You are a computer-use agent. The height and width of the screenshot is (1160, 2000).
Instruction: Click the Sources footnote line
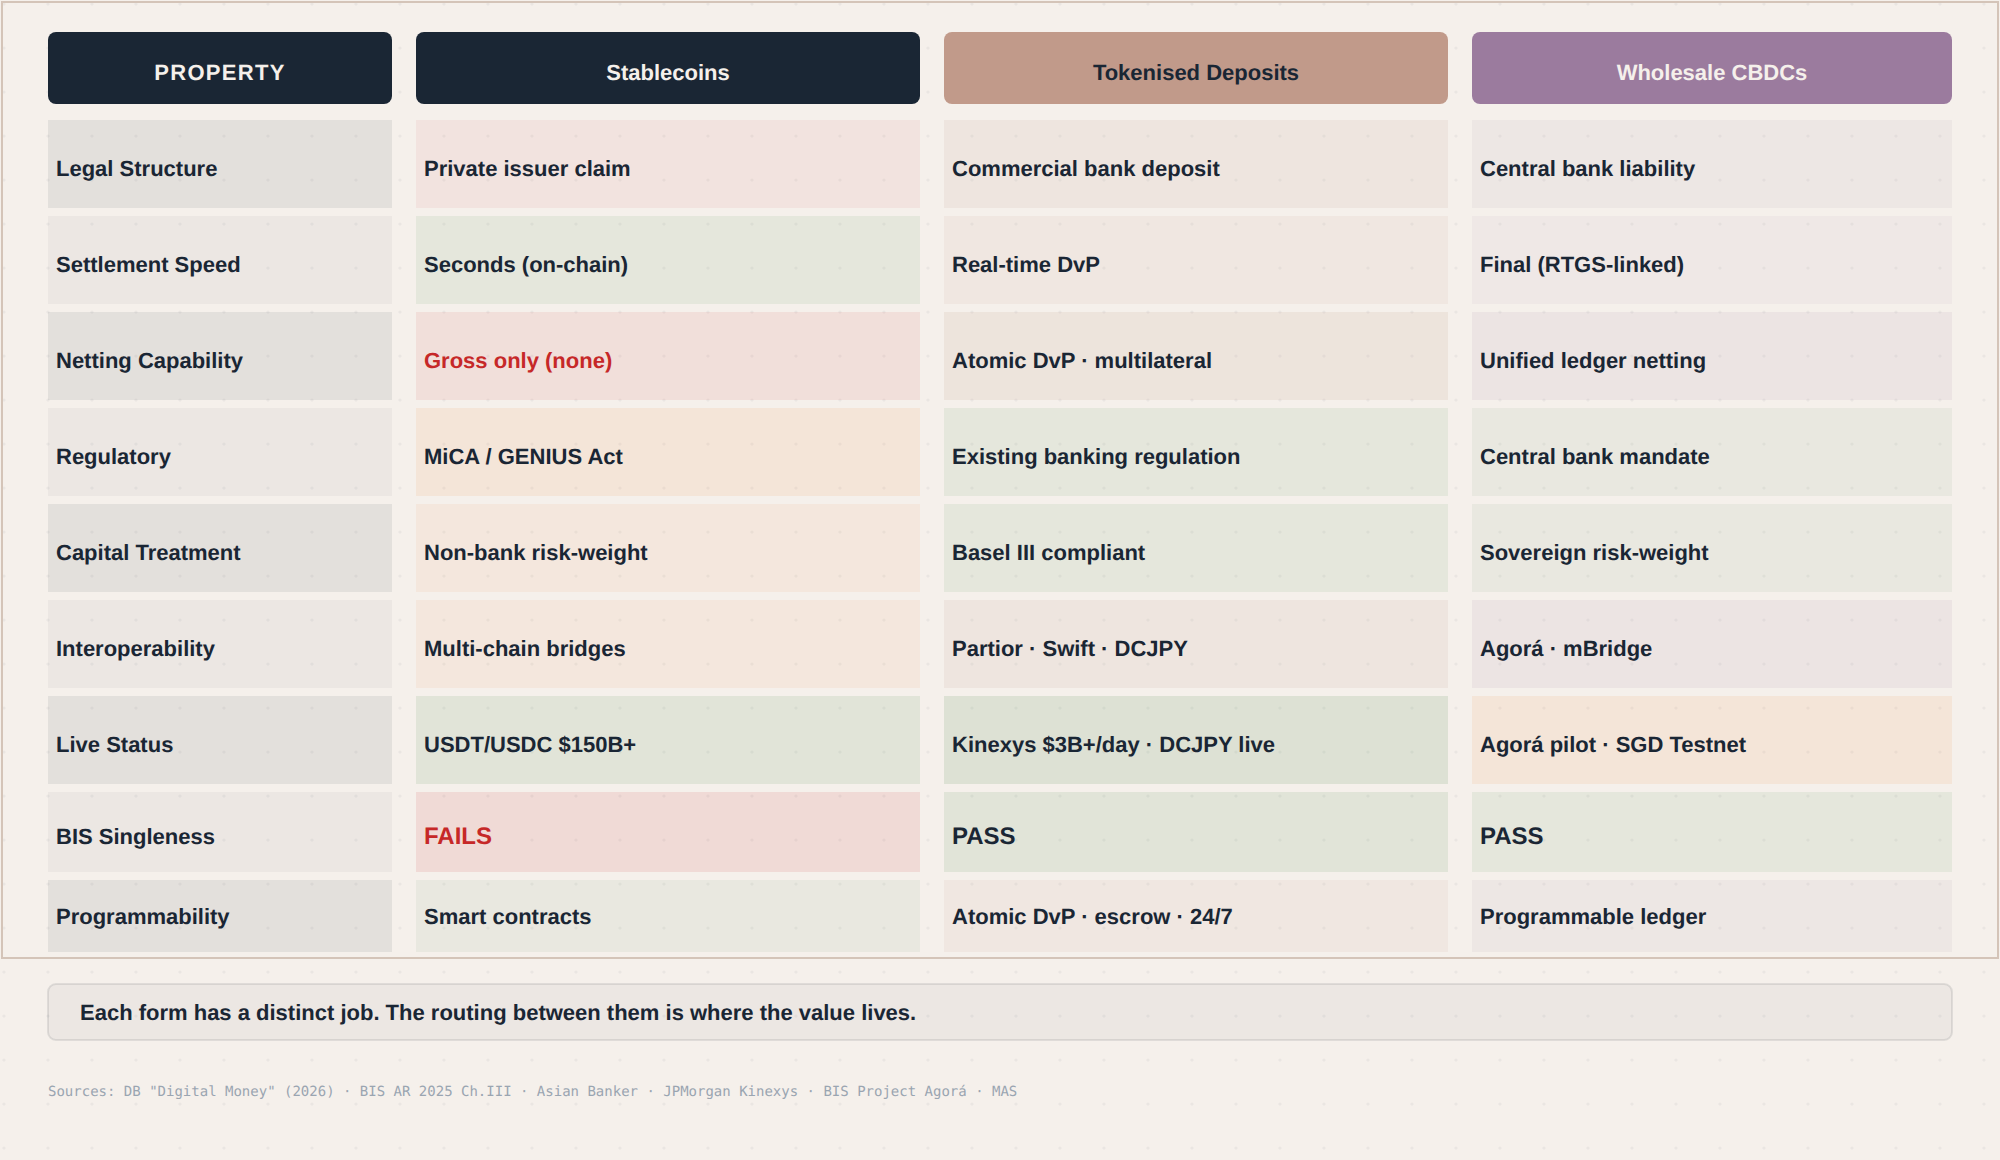[x=532, y=1091]
